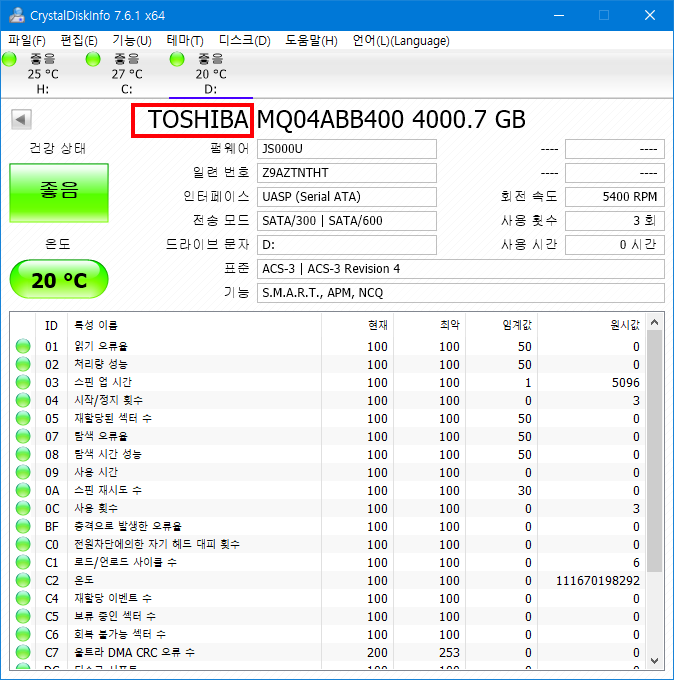Image resolution: width=674 pixels, height=680 pixels.
Task: Click status icon of row C5 보류 중인 섹터 수
Action: pos(23,616)
